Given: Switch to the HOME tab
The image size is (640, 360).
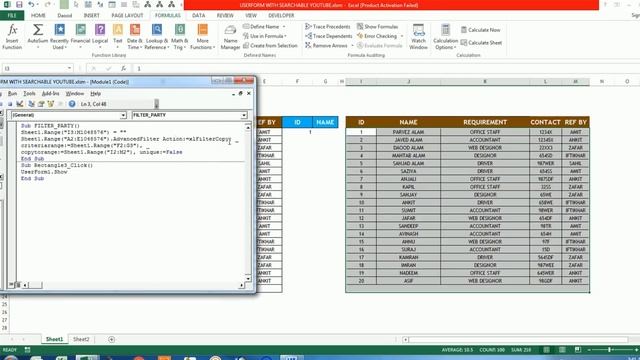Looking at the screenshot, I should [x=38, y=16].
